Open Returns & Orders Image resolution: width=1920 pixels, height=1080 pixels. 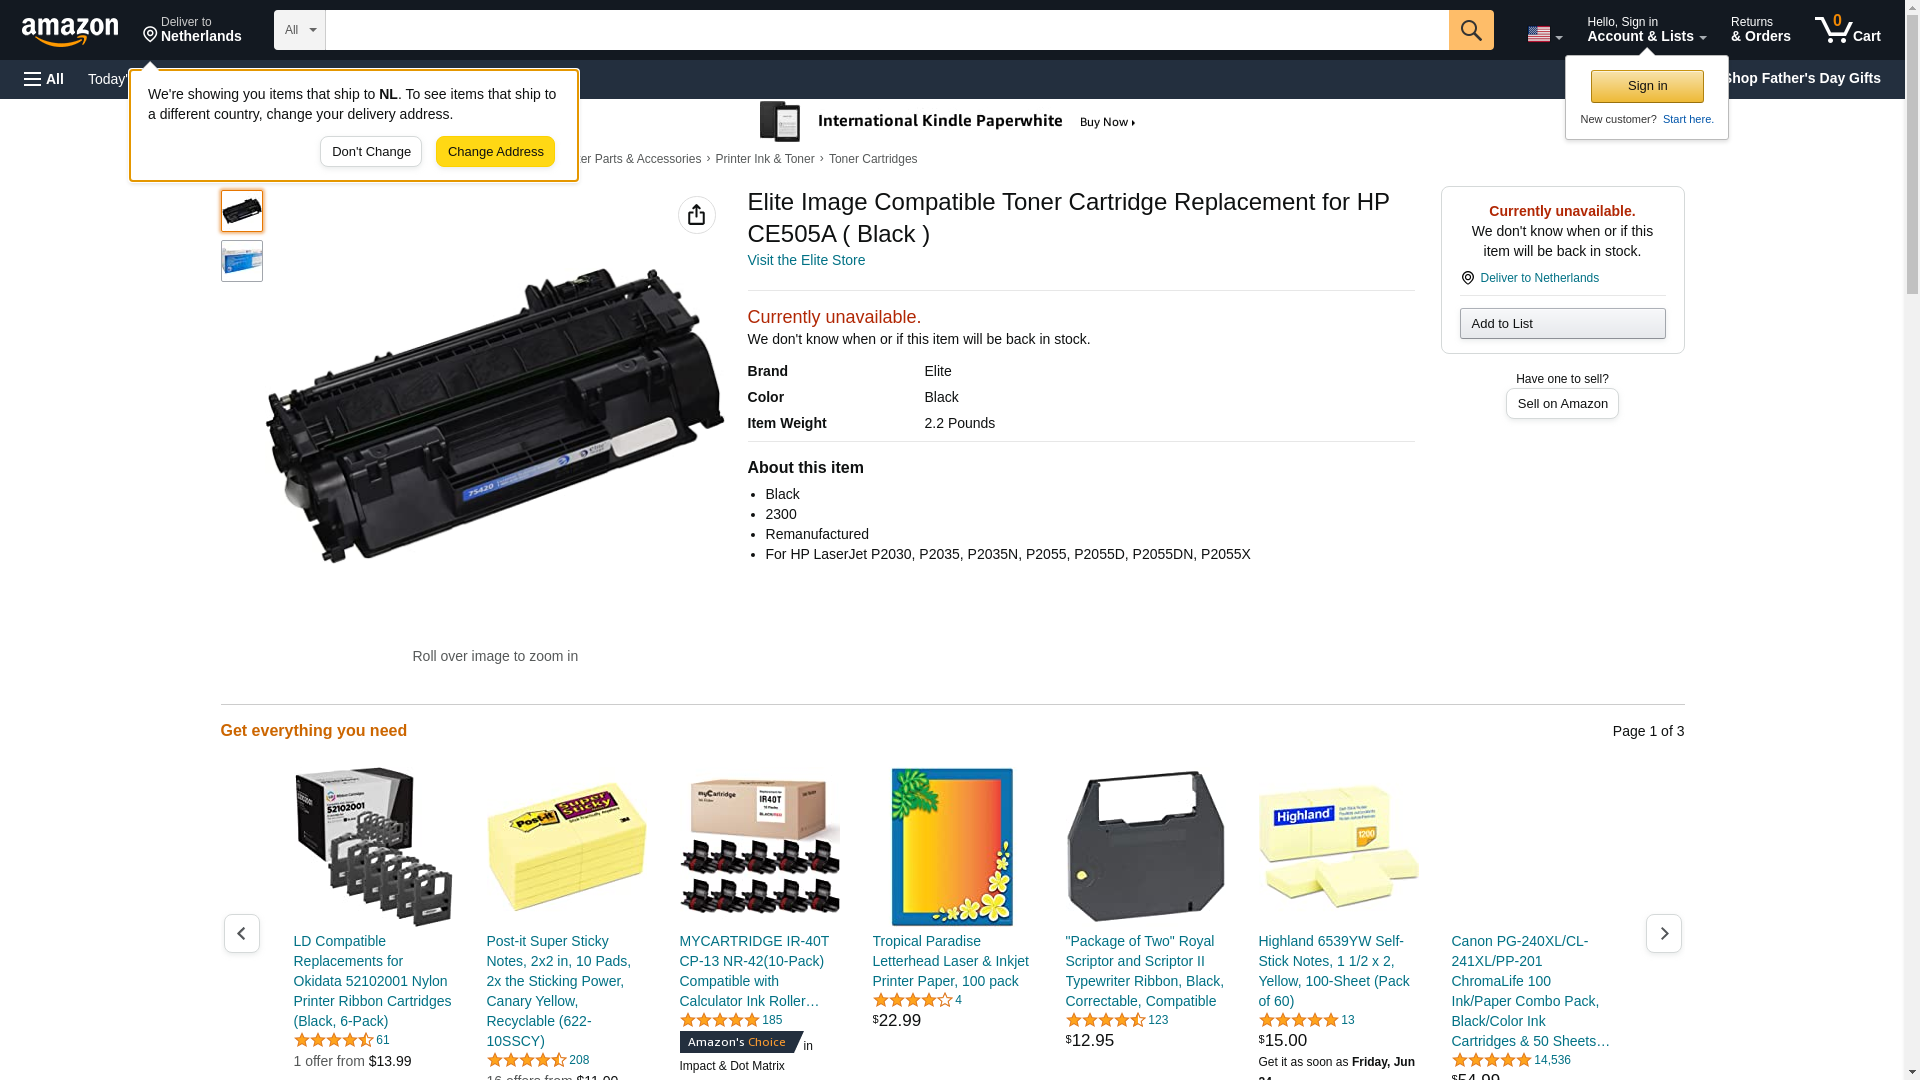coord(1761,30)
